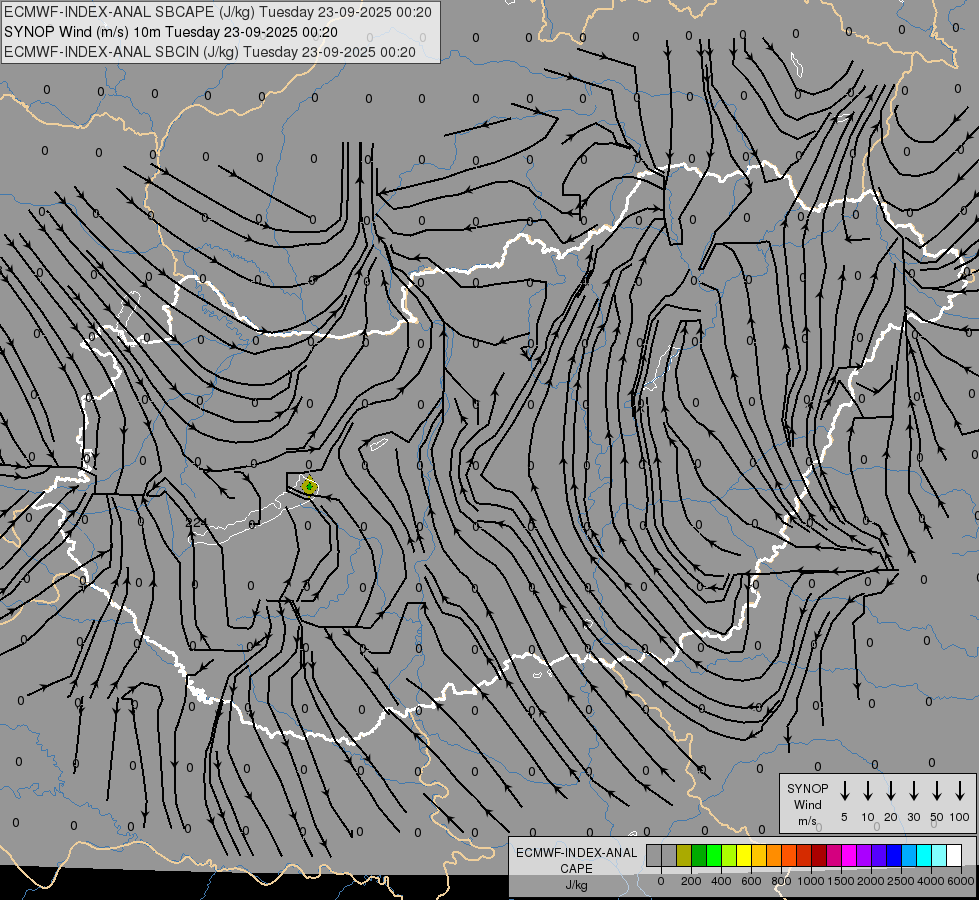The width and height of the screenshot is (979, 900).
Task: Click the 'ECMWF-INDEX-ANAL SBCAPE' title line
Action: pos(217,12)
